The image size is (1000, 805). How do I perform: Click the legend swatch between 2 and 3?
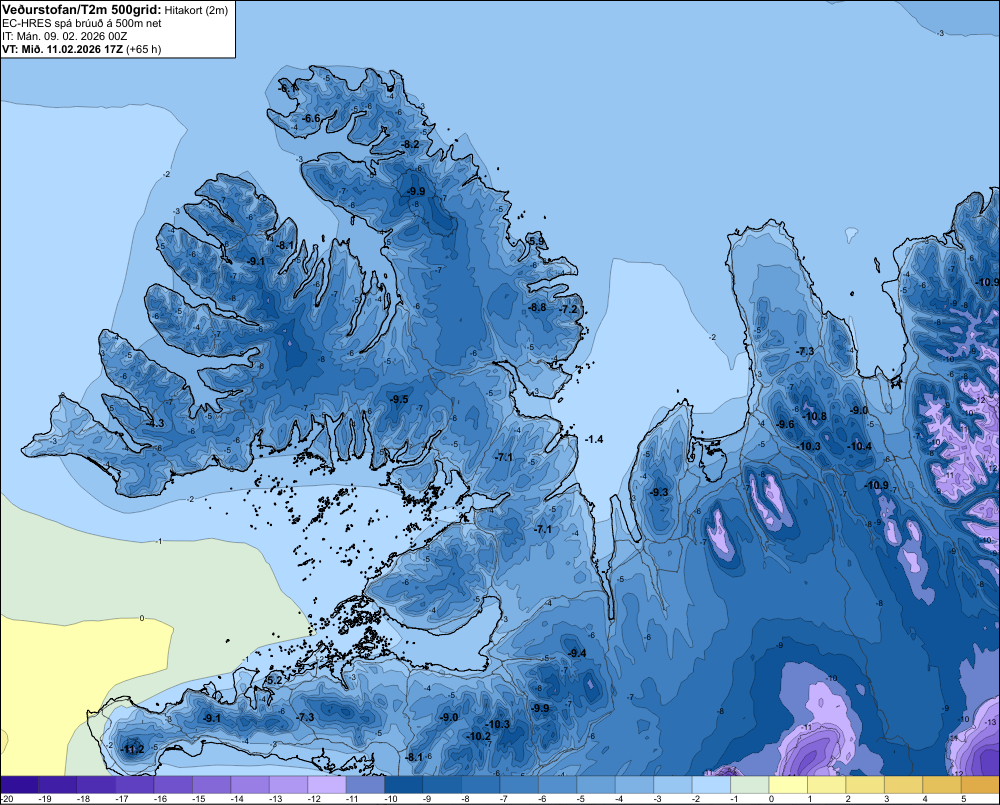[865, 785]
